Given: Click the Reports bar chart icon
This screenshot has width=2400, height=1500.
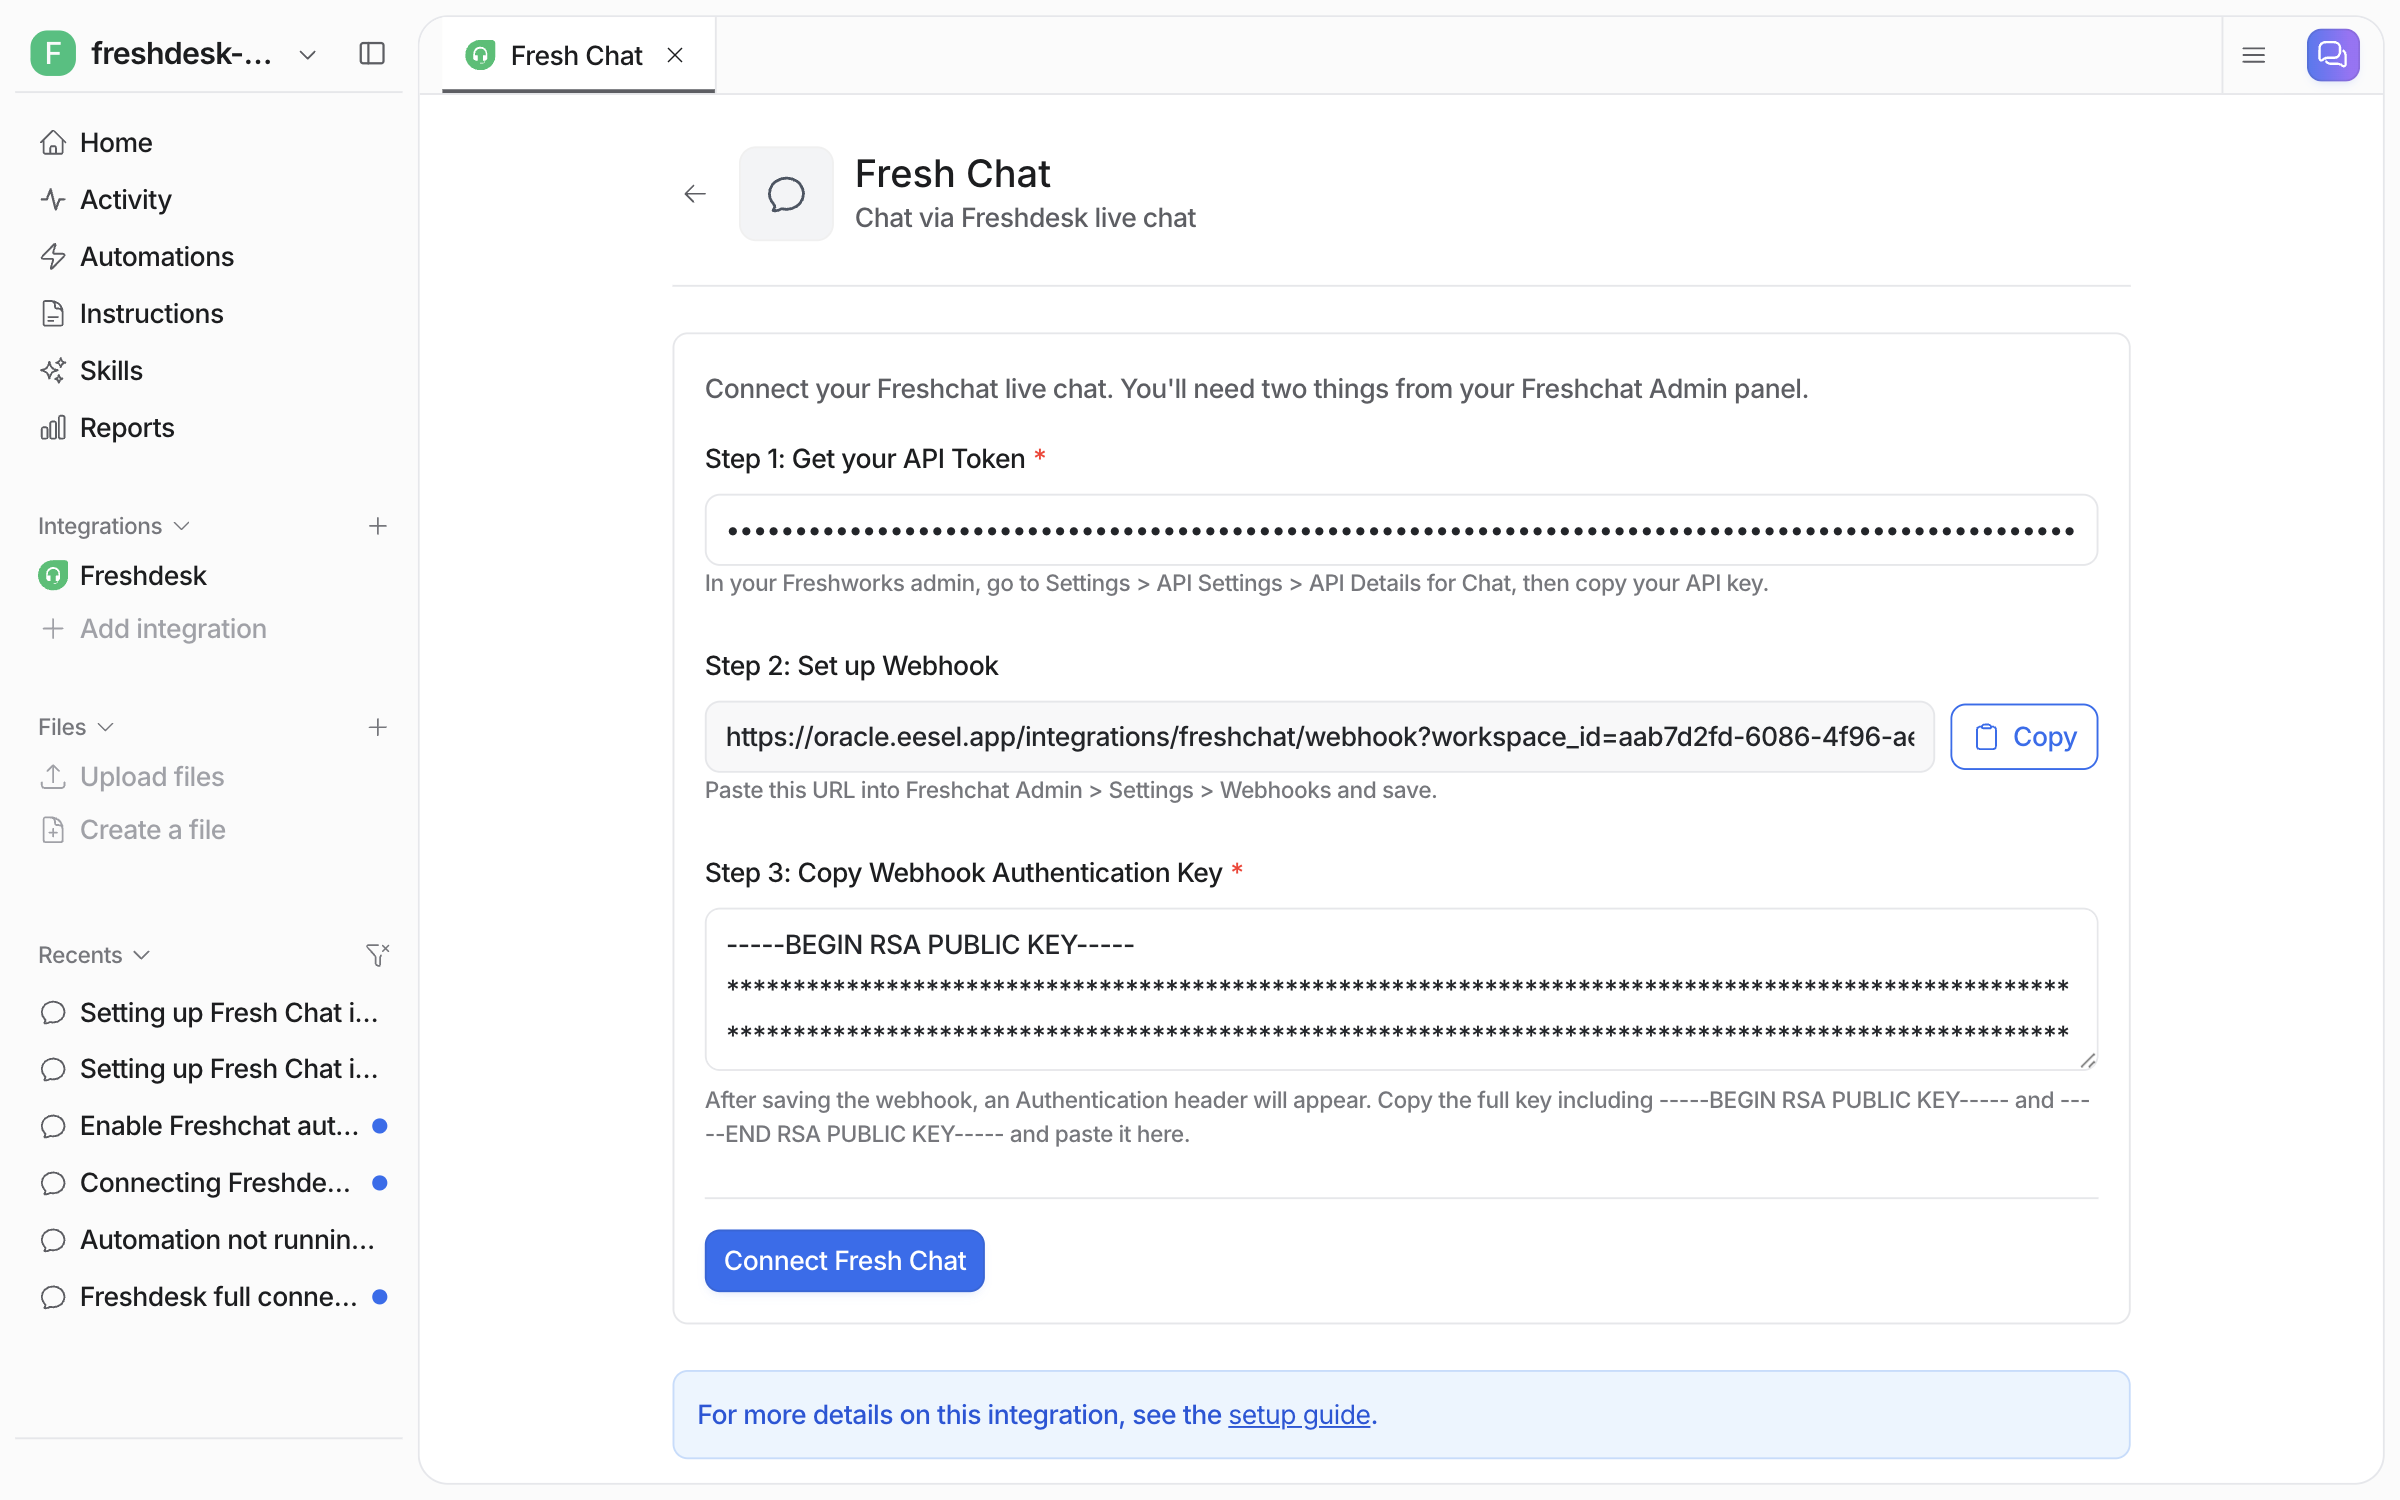Looking at the screenshot, I should [x=53, y=427].
